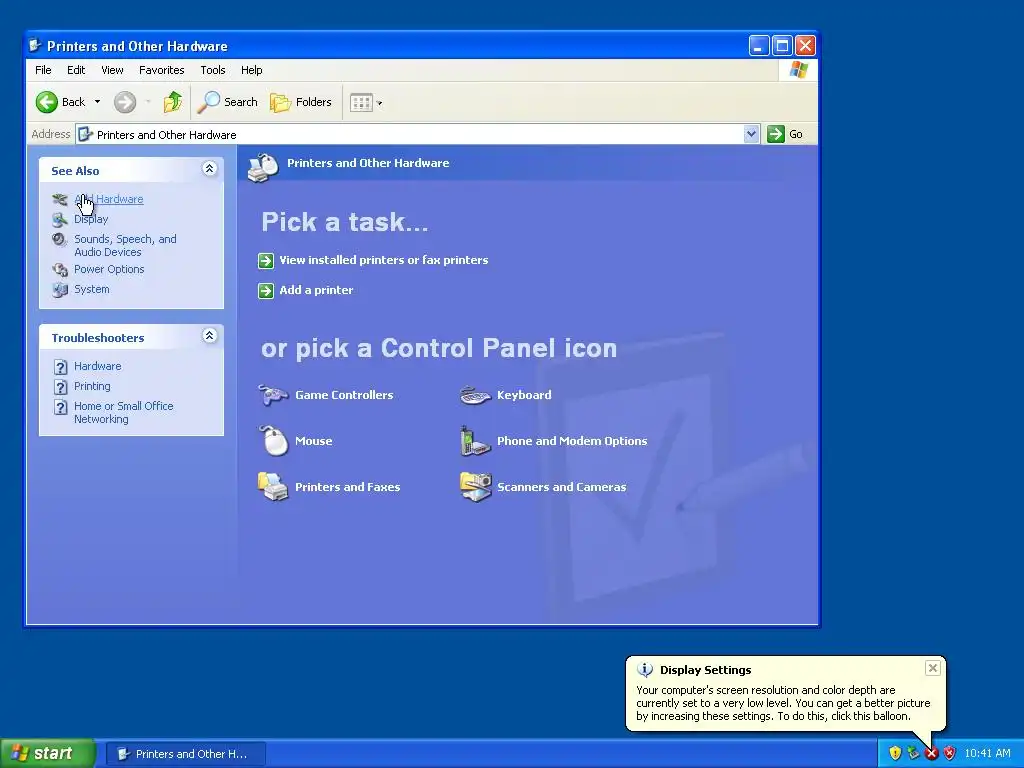Click the red X tray icon
1024x768 pixels.
point(931,754)
